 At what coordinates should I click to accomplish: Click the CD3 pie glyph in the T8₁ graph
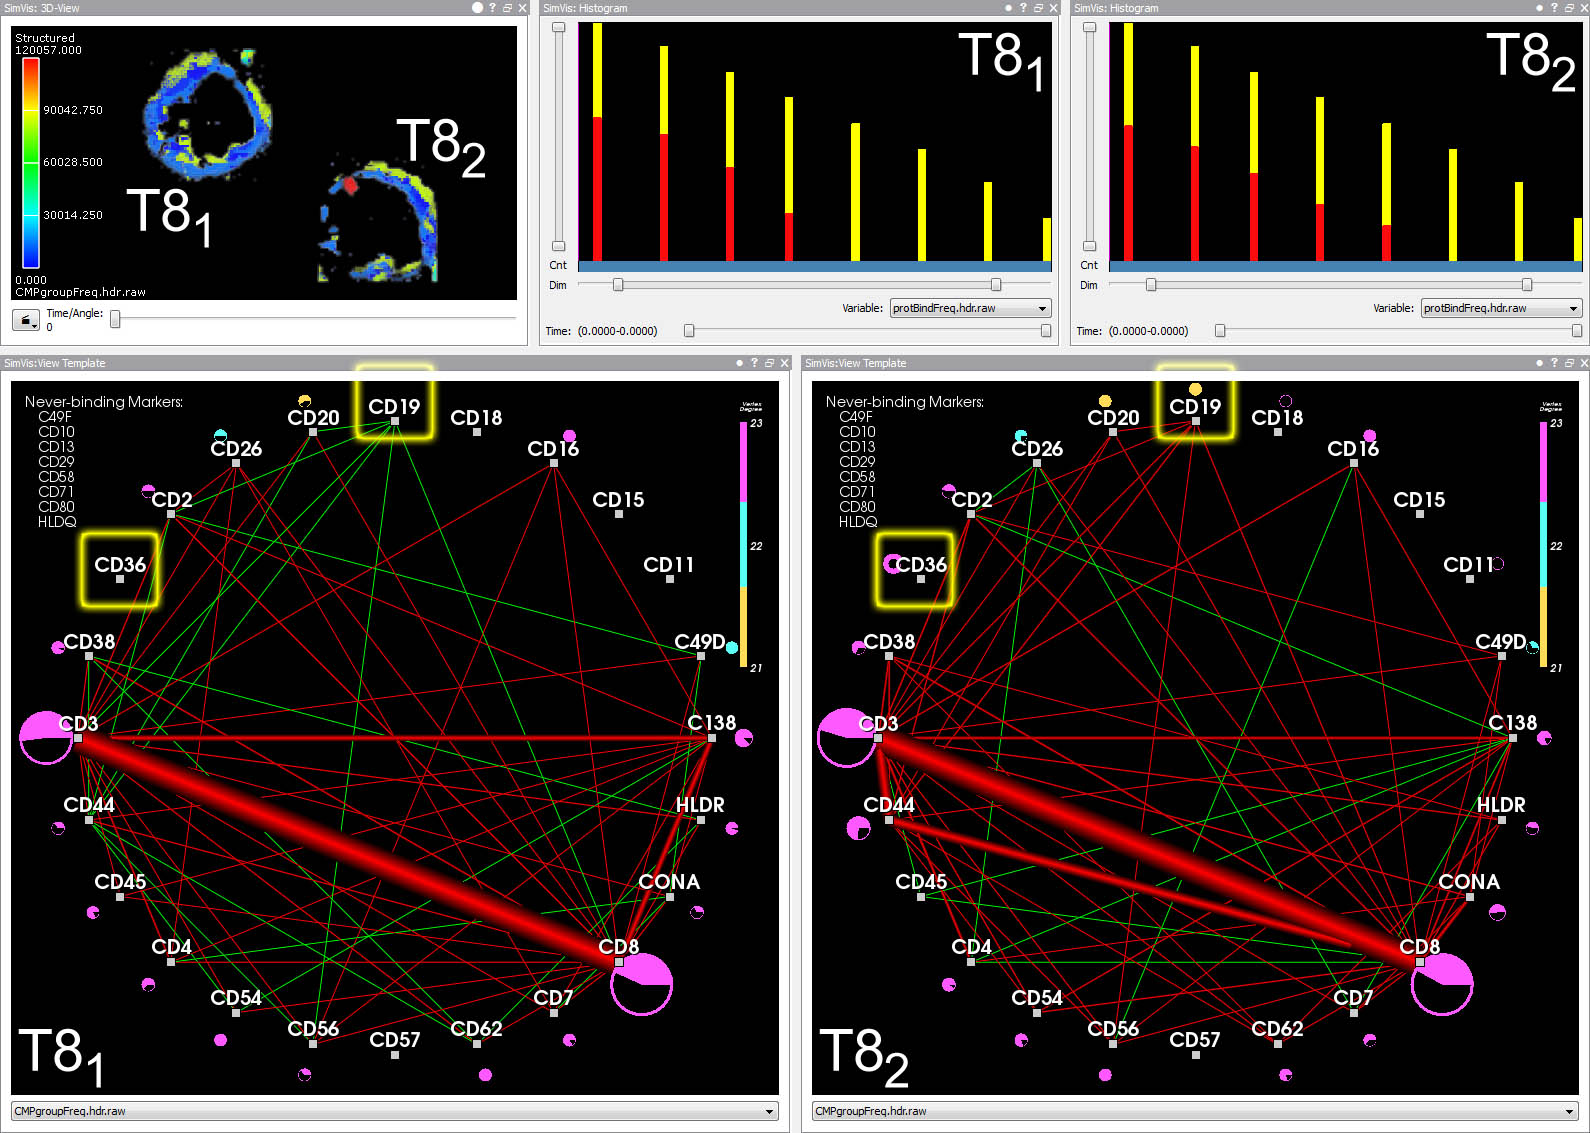[x=46, y=738]
